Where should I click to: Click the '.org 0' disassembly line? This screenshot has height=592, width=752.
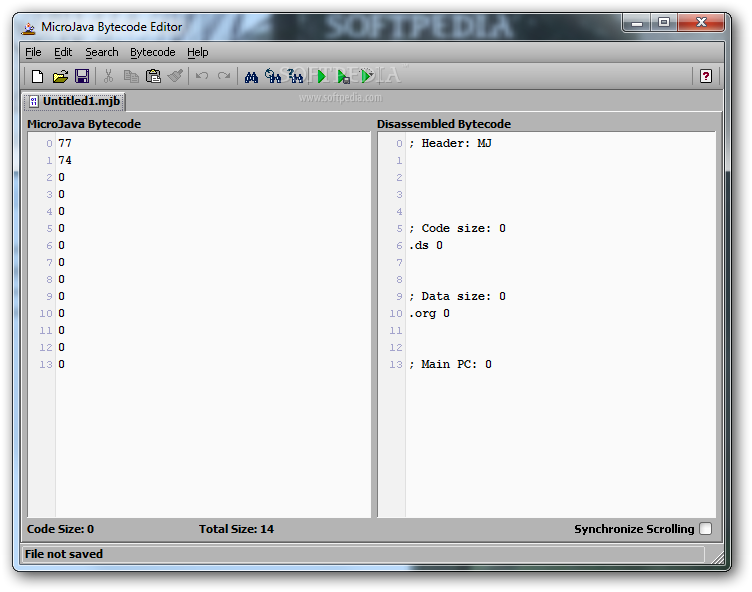[429, 313]
